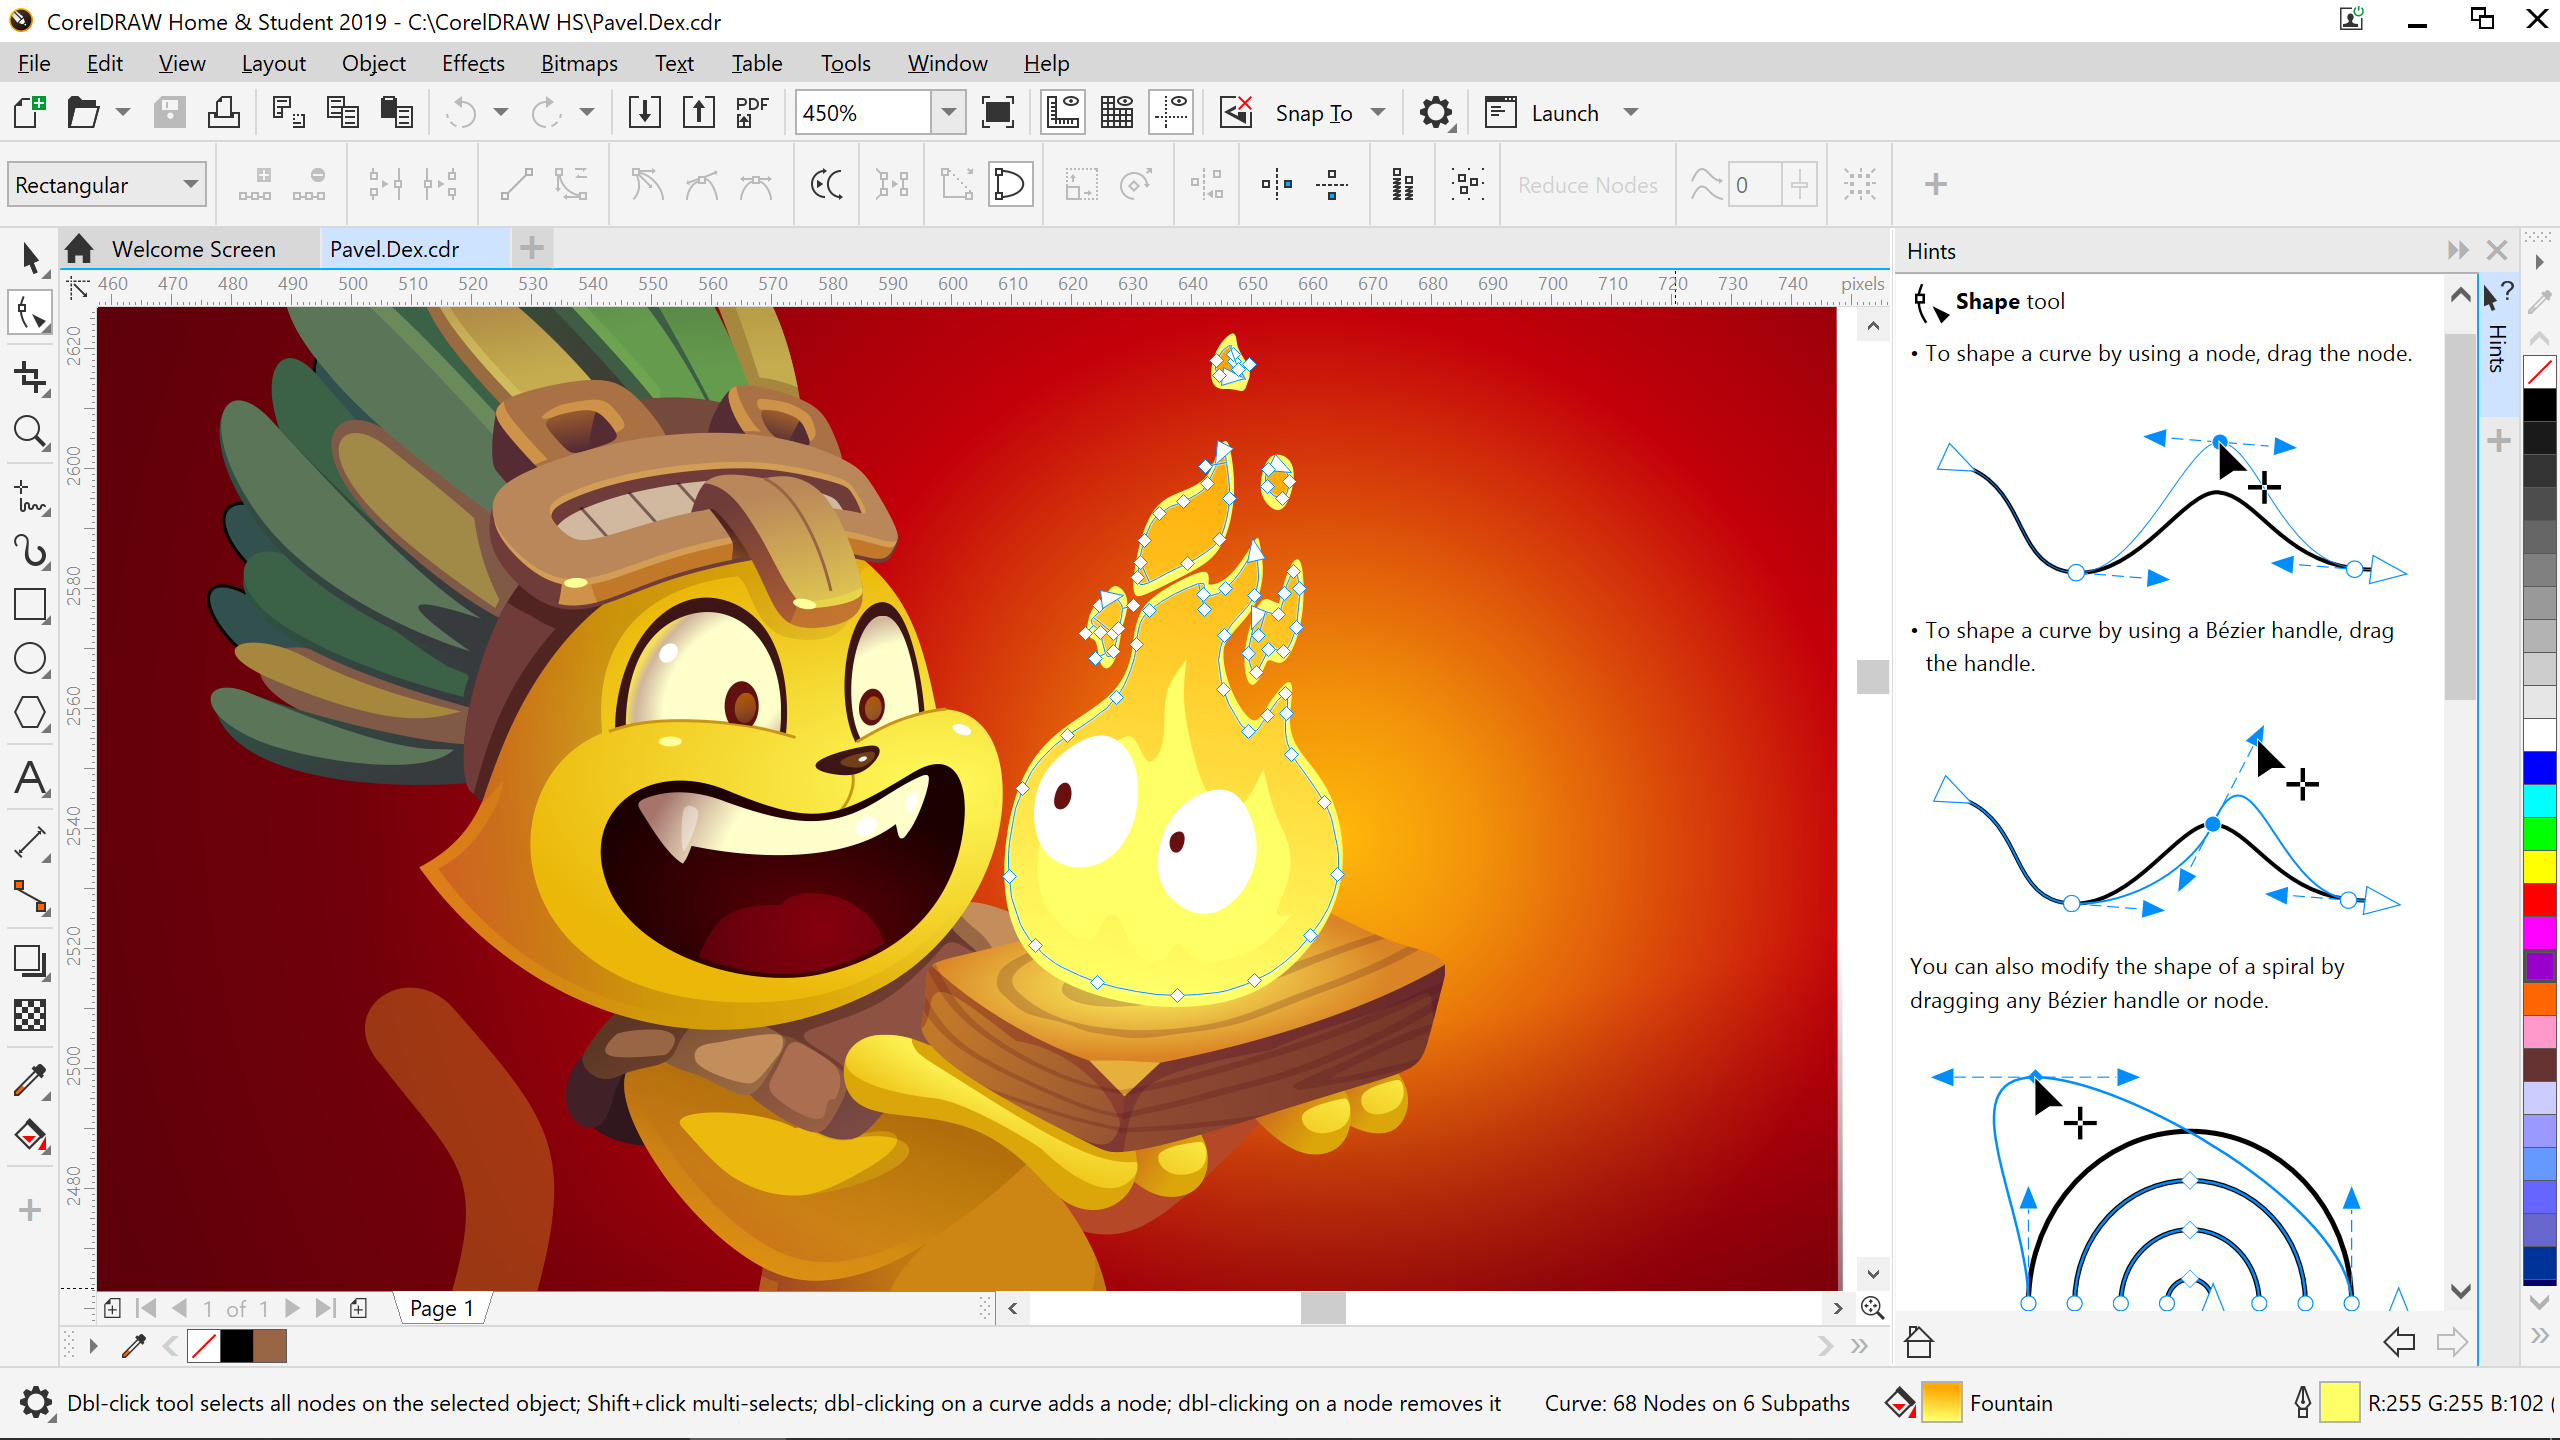
Task: Choose the Ellipse tool
Action: (x=30, y=659)
